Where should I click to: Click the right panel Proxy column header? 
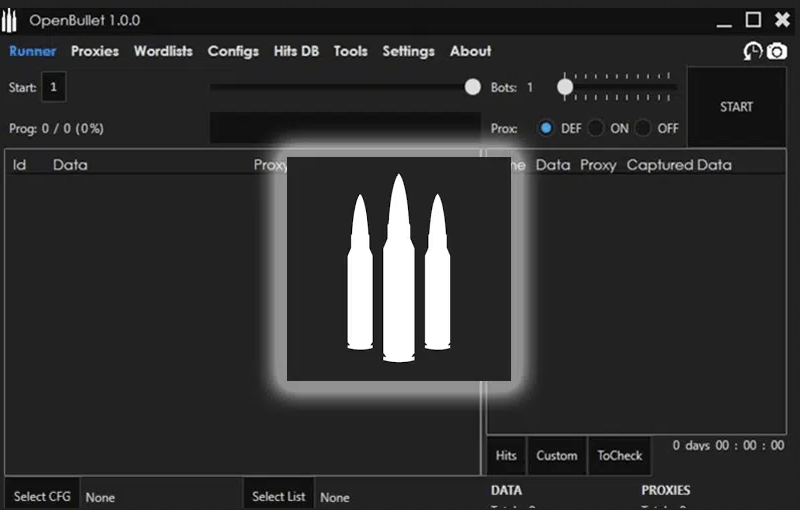(598, 165)
